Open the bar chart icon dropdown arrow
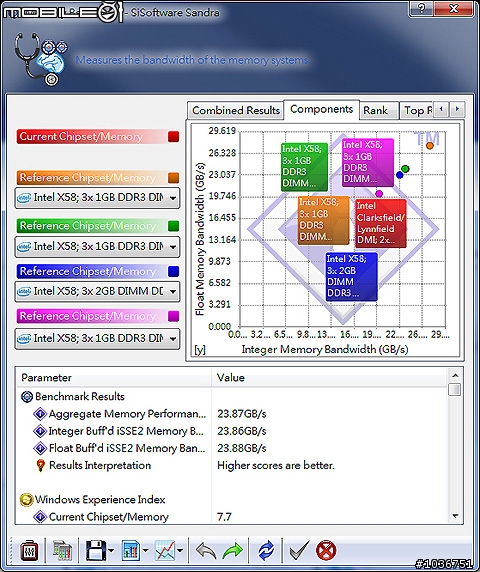 [x=145, y=551]
